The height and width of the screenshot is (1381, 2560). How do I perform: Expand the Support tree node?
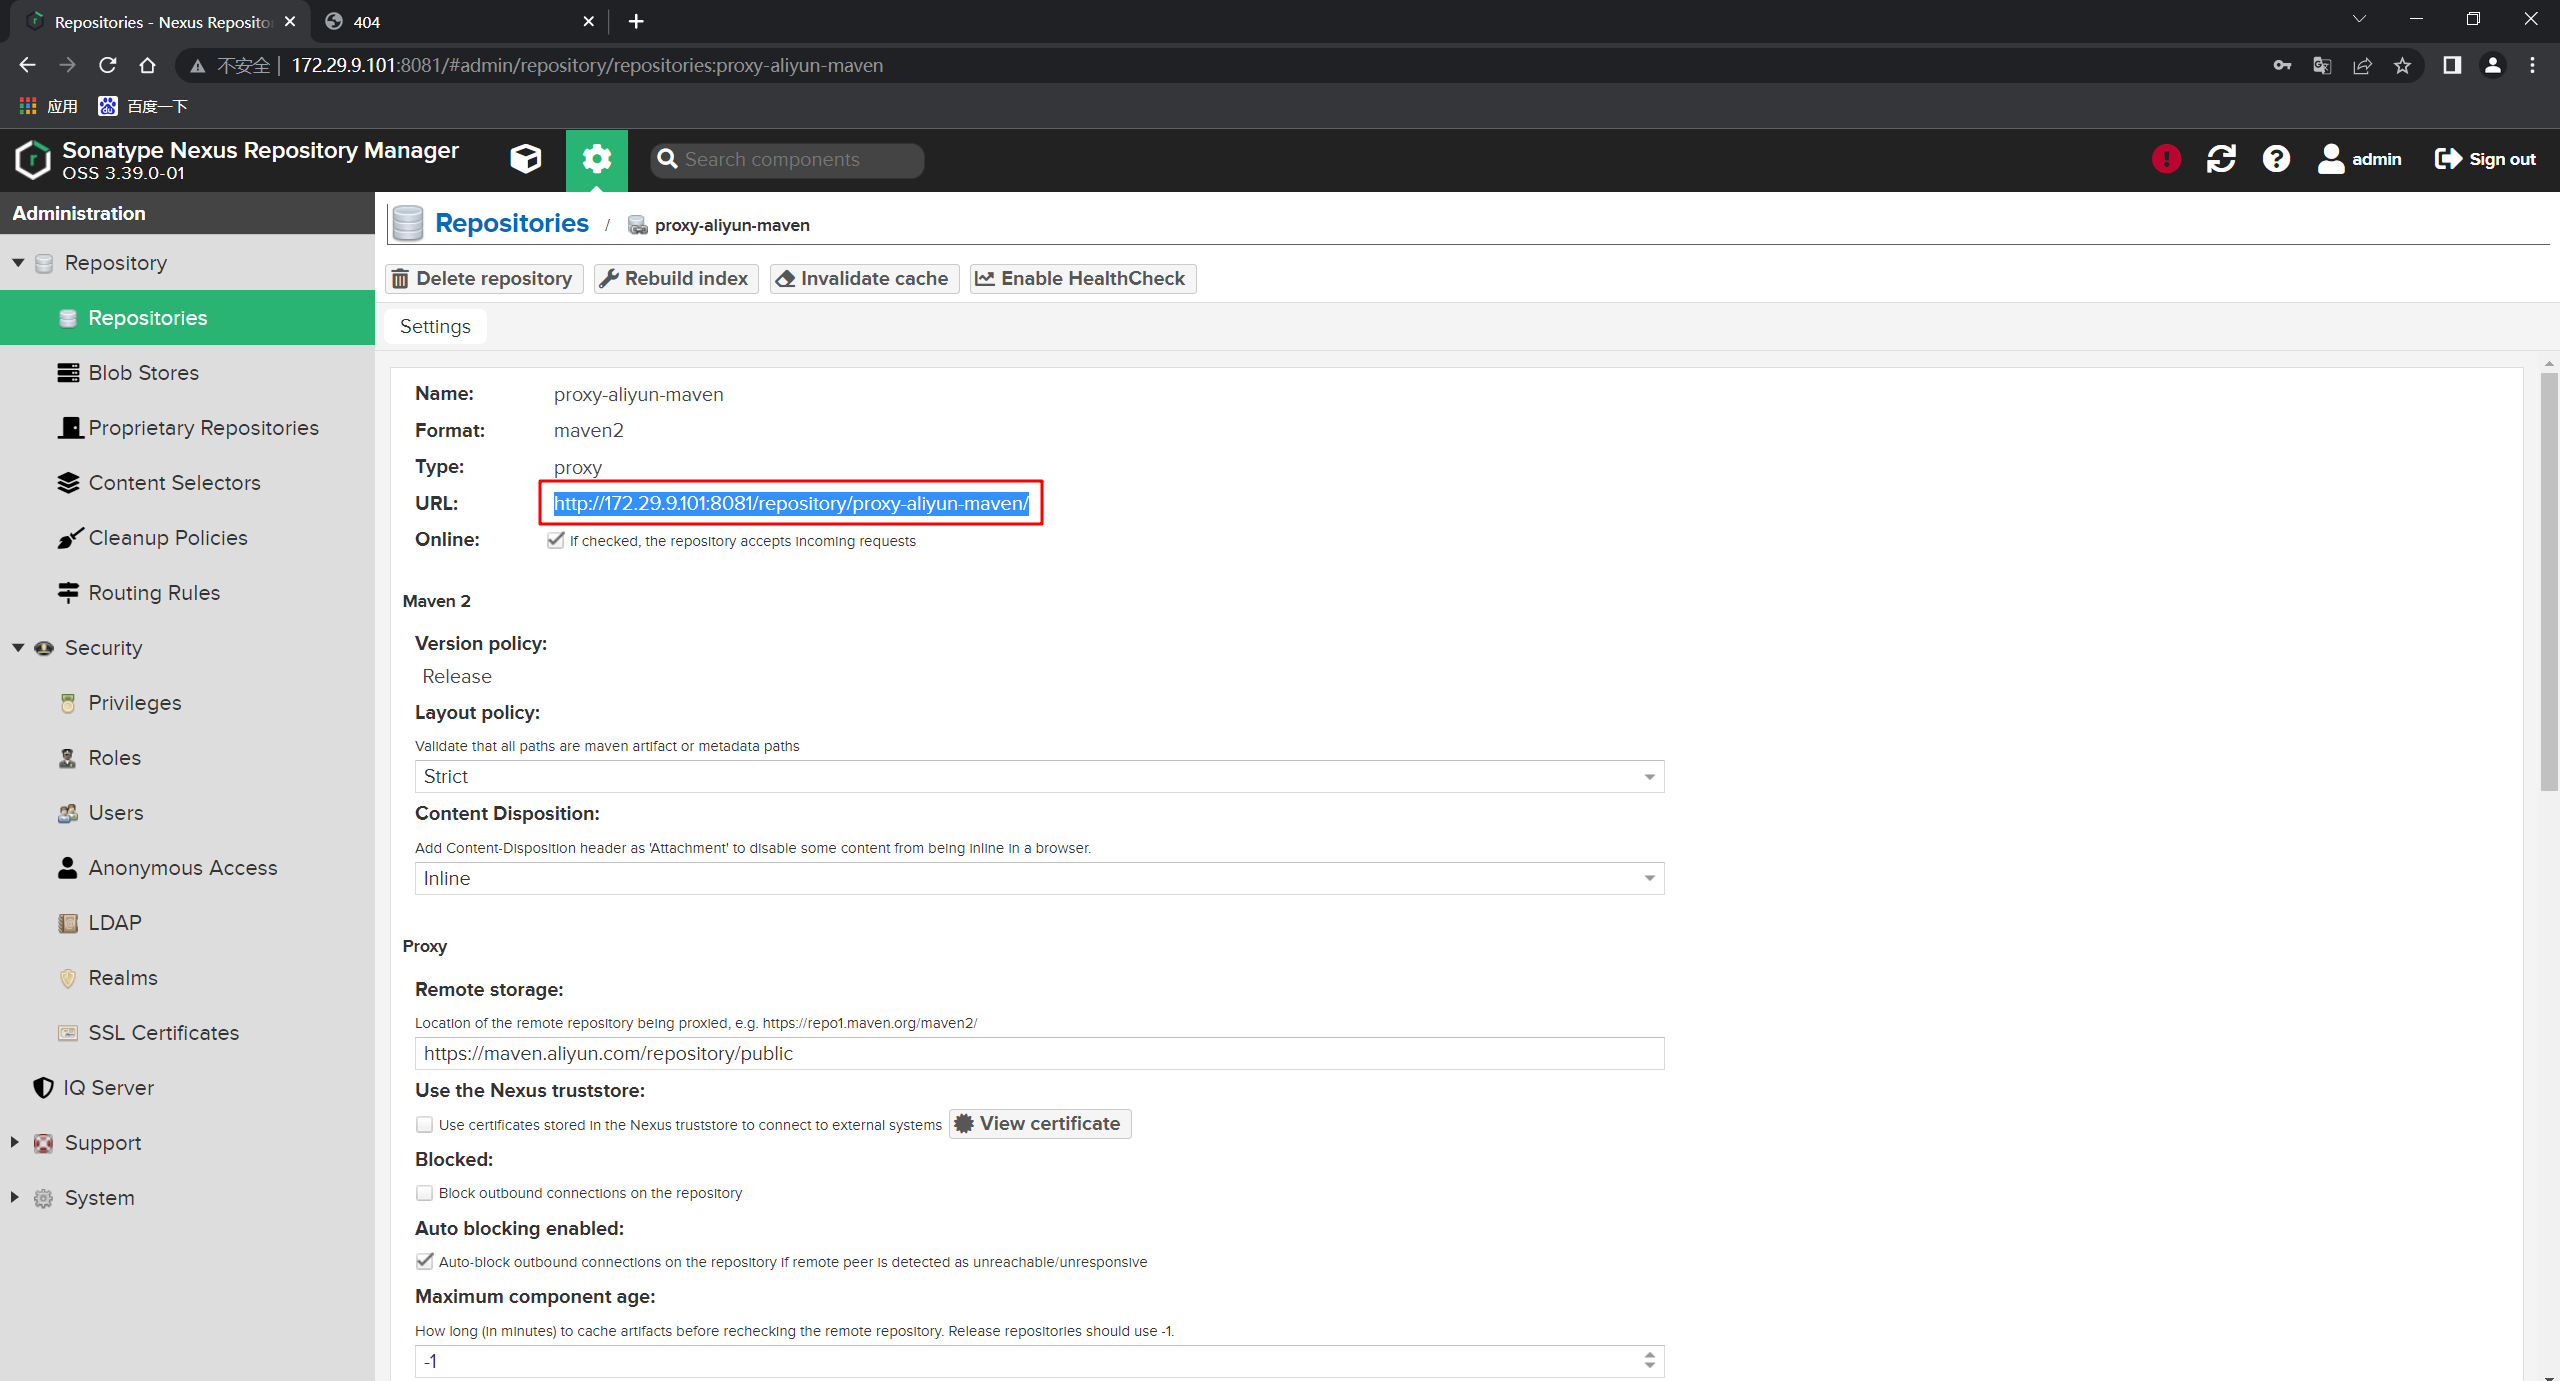click(15, 1142)
